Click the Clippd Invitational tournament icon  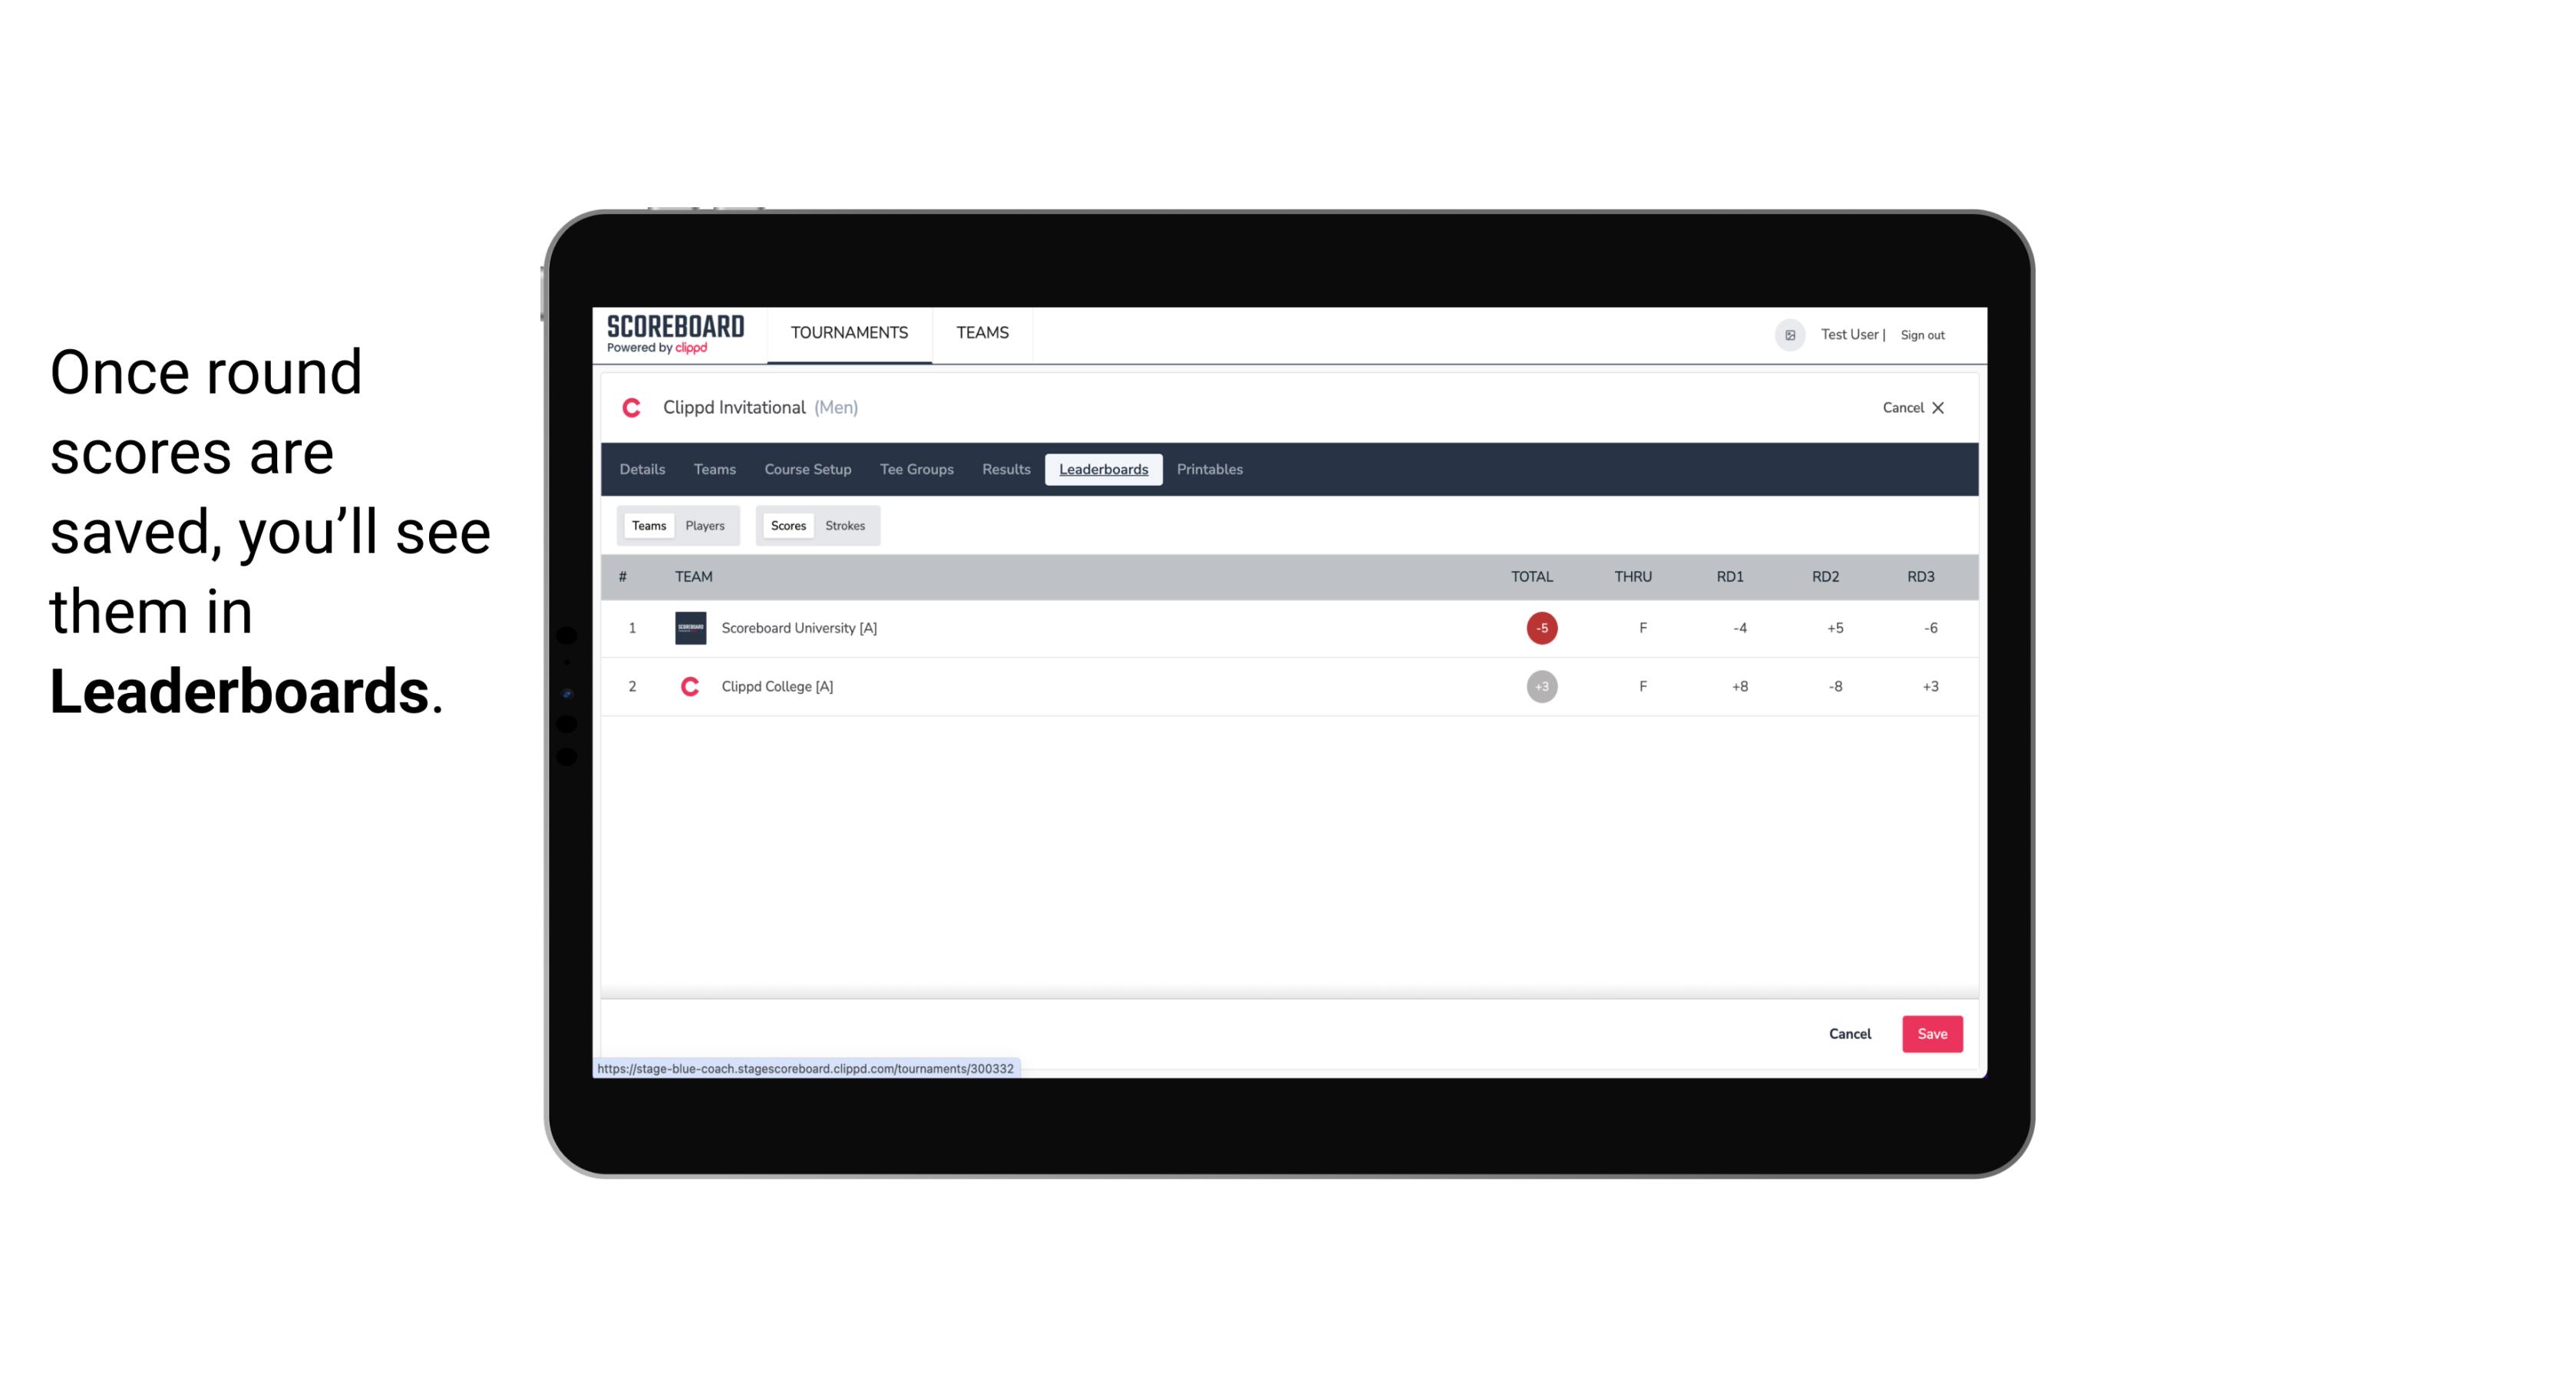(633, 408)
